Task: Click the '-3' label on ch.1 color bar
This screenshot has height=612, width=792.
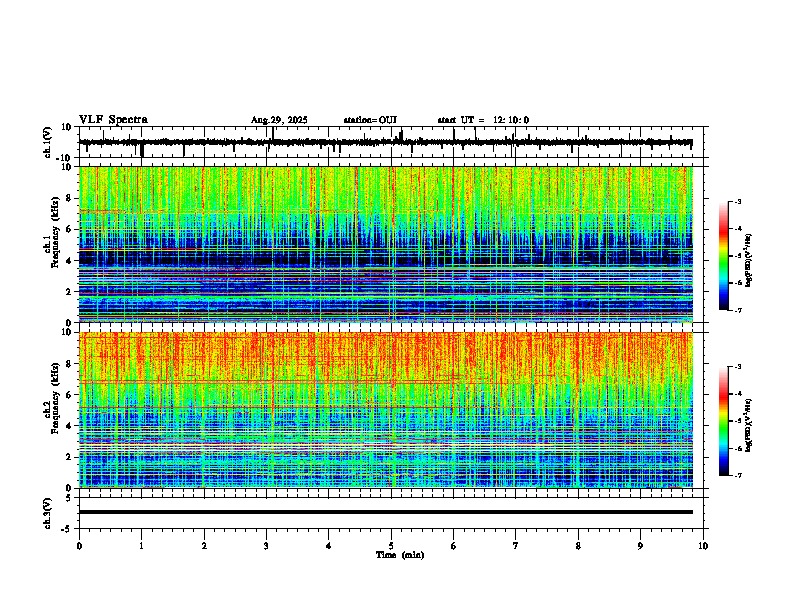Action: (x=737, y=202)
